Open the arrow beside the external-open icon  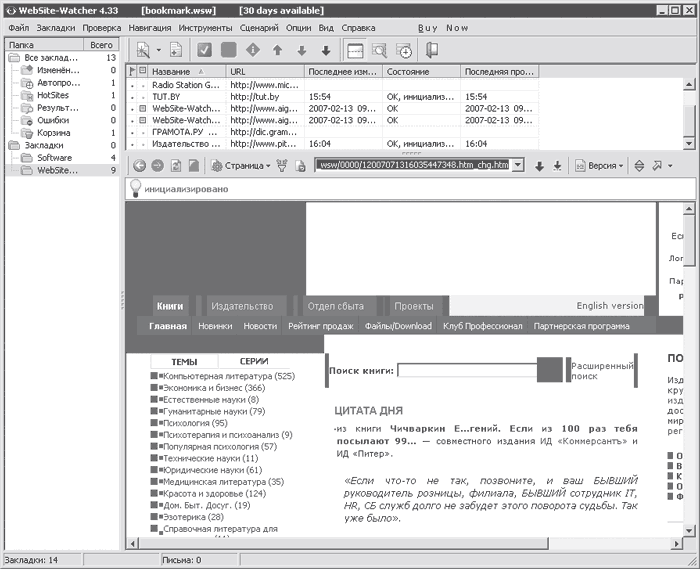click(x=670, y=166)
